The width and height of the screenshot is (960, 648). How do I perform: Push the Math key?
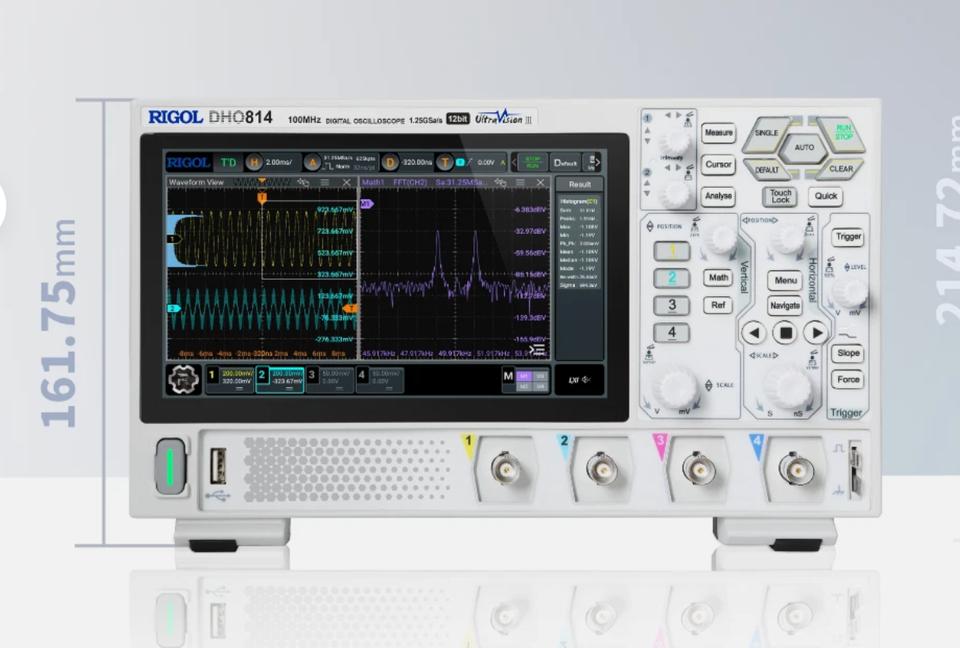tap(718, 277)
